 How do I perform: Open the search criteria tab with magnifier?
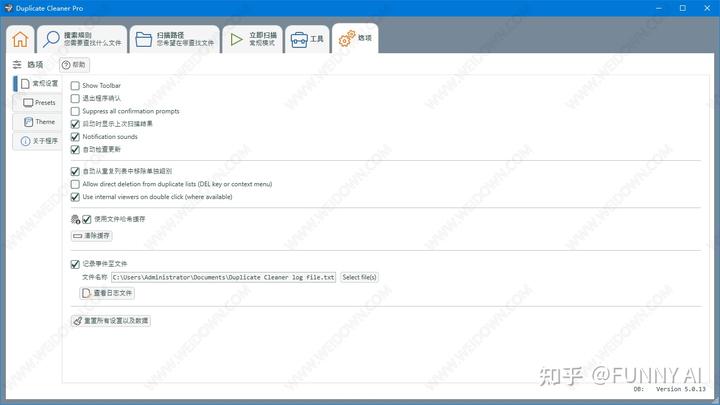[82, 39]
